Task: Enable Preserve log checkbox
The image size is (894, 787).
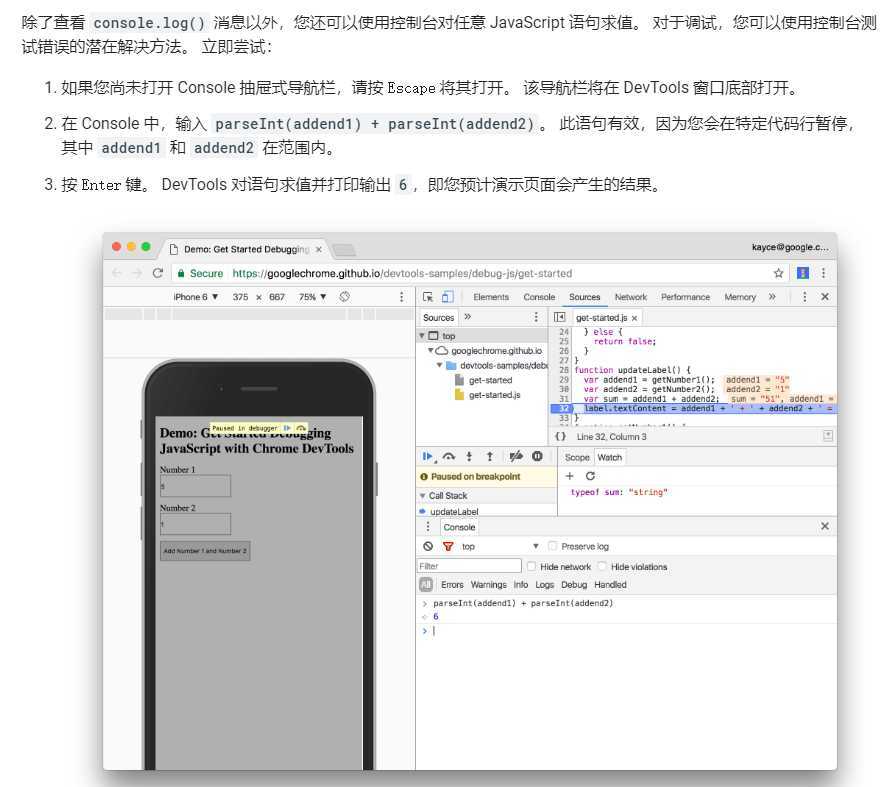Action: 552,546
